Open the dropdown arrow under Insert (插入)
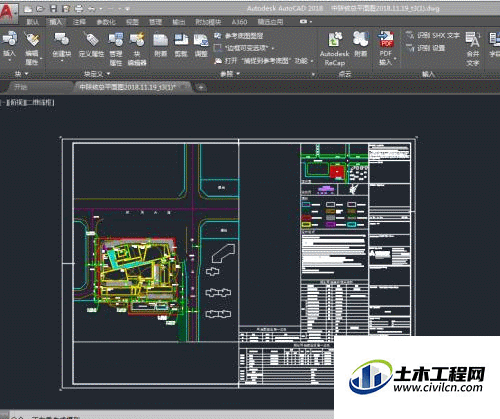Viewport: 500px width, 419px height. (x=9, y=60)
